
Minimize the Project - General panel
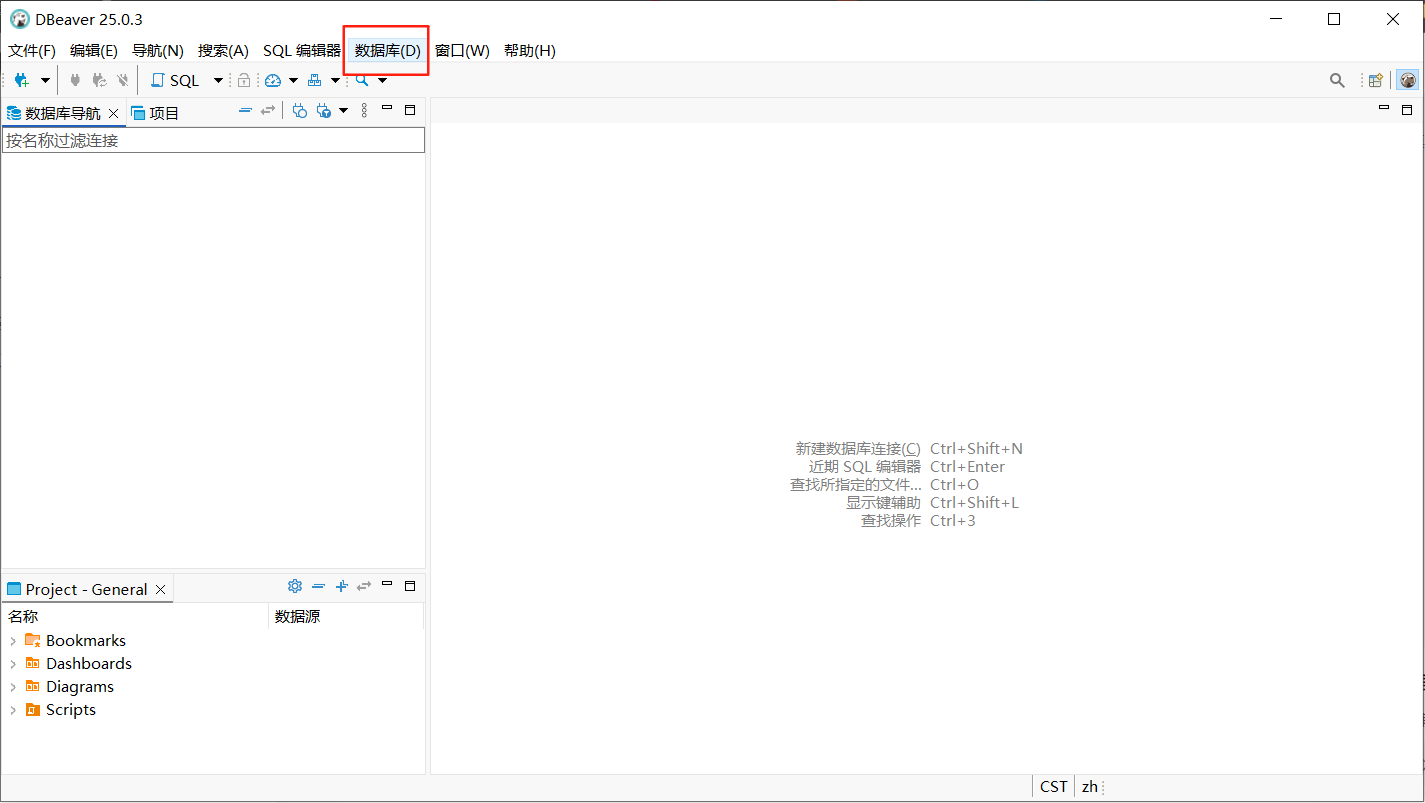(x=387, y=584)
